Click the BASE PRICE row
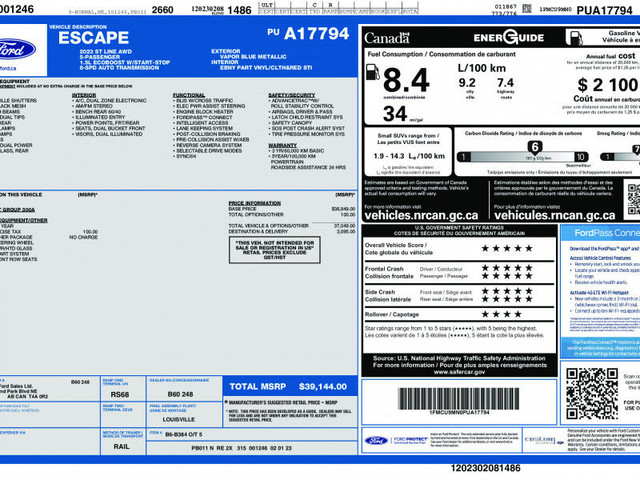640x480 pixels. [291, 209]
